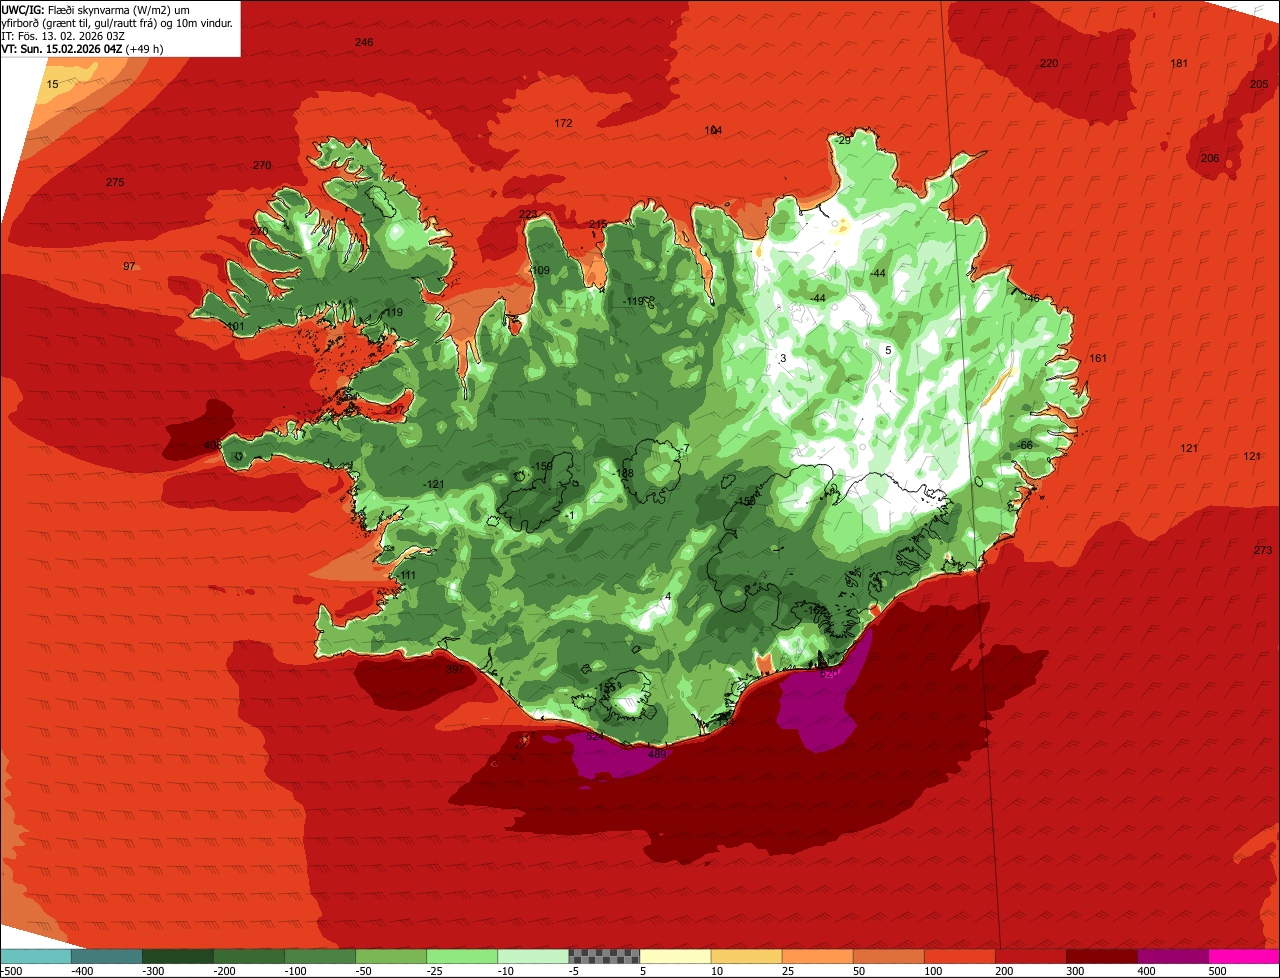Screen dimensions: 1280x978
Task: Click the map value '15' on the yellow patch
Action: (53, 84)
